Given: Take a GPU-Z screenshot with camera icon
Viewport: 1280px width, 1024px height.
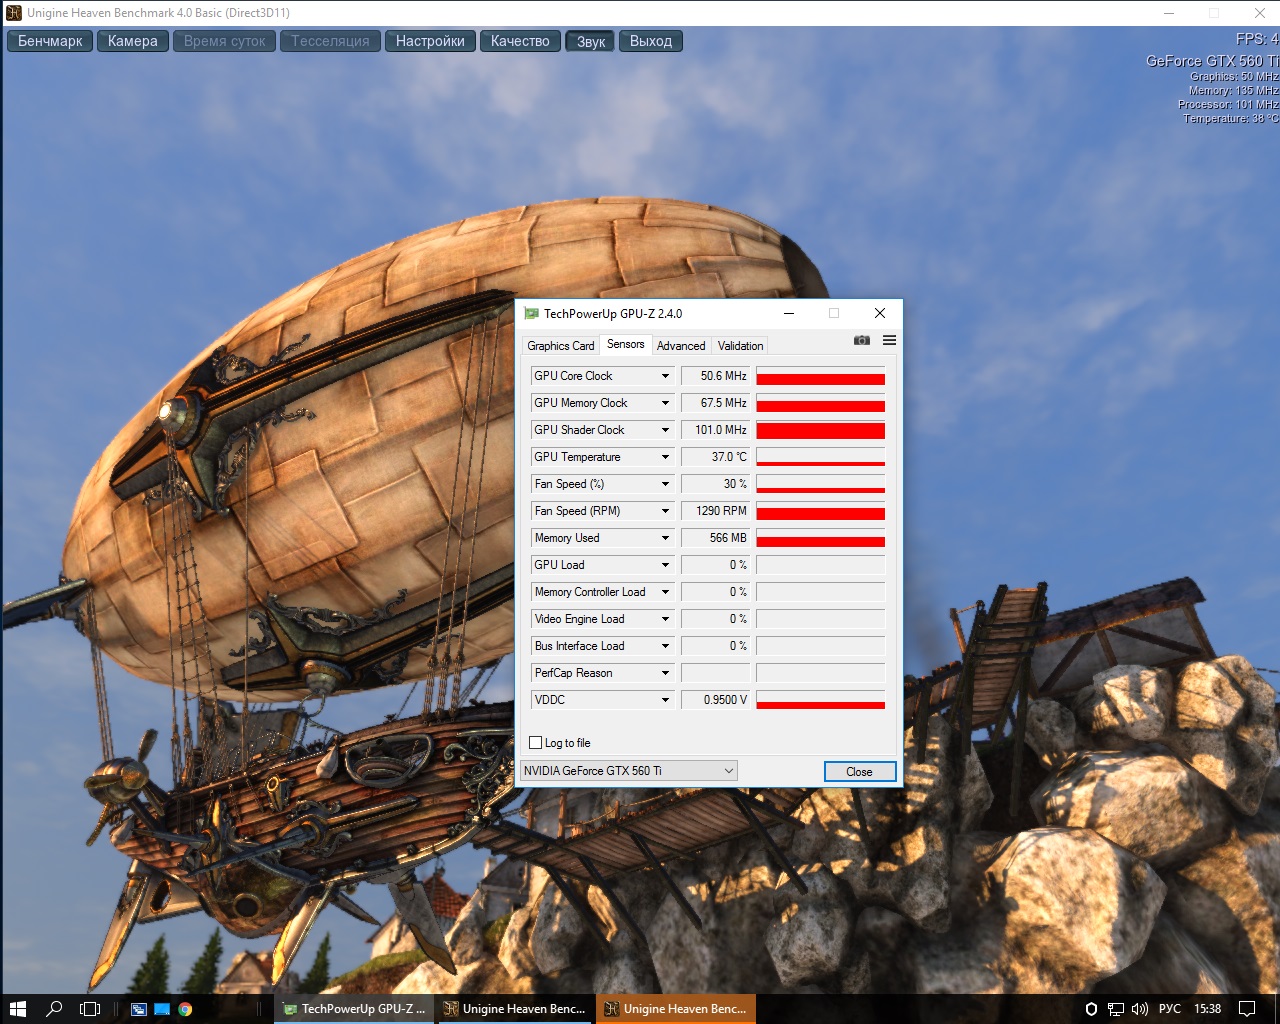Looking at the screenshot, I should [x=862, y=340].
